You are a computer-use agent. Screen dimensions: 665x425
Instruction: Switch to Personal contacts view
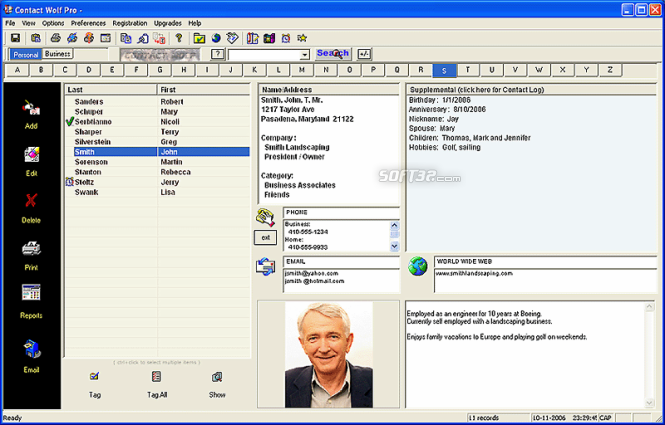point(25,54)
